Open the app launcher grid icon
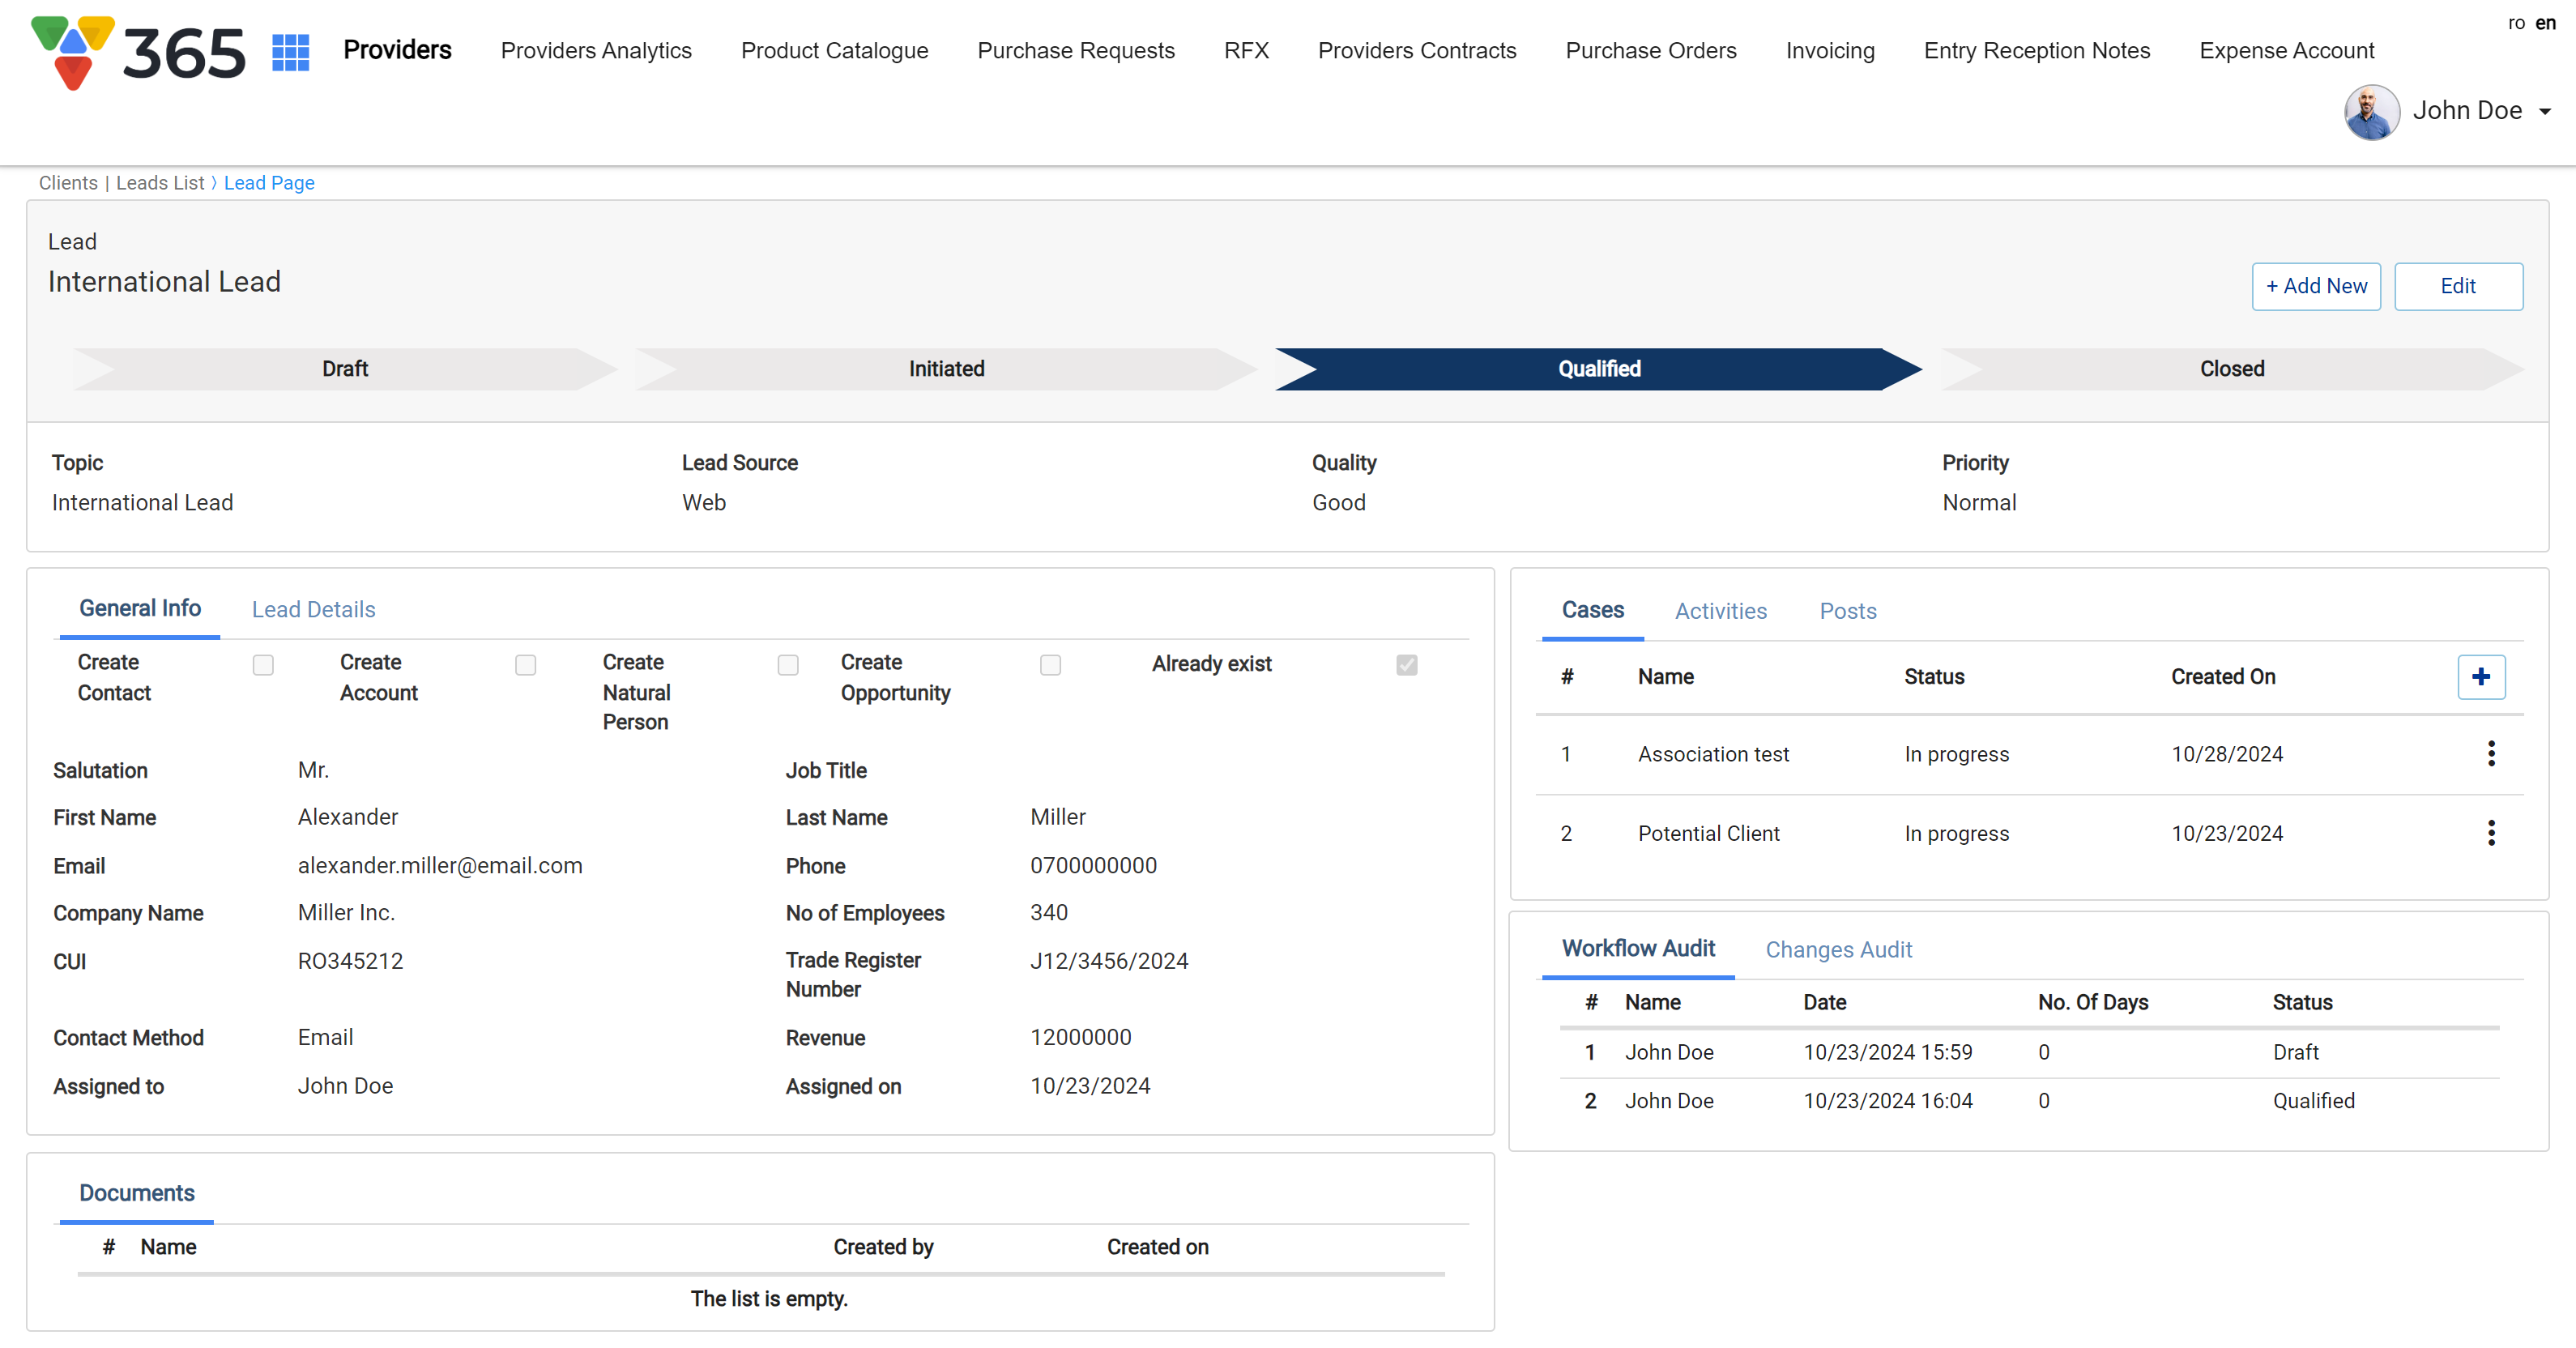Viewport: 2576px width, 1348px height. (290, 52)
